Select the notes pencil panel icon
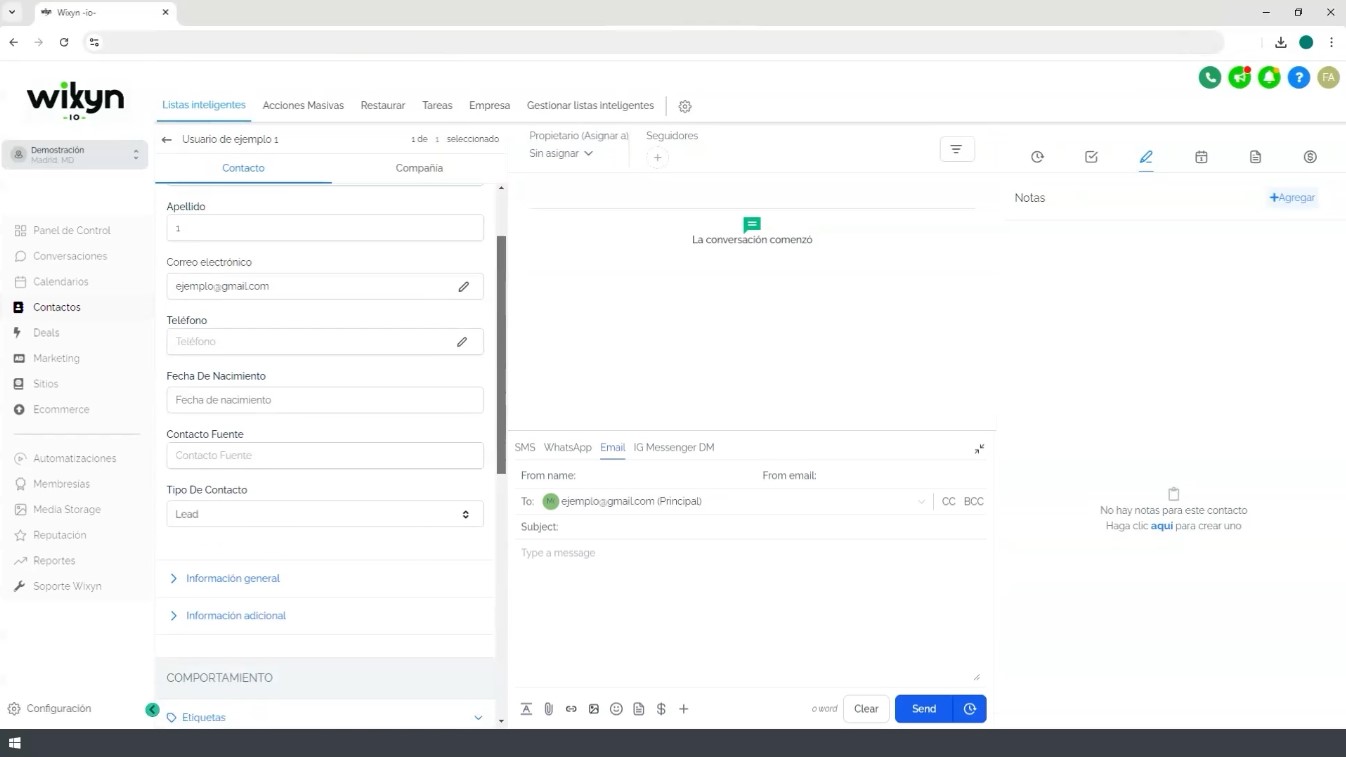Viewport: 1346px width, 757px height. coord(1146,157)
